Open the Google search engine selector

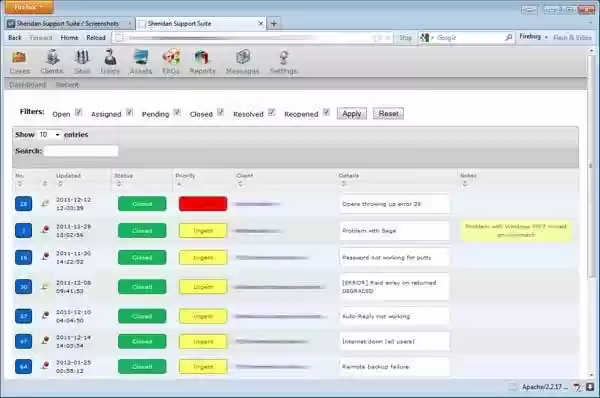click(426, 38)
